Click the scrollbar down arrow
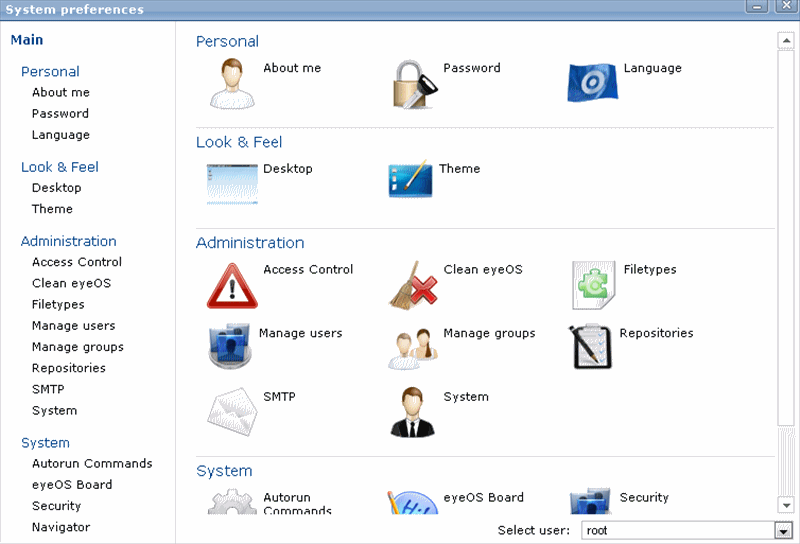 (x=786, y=505)
